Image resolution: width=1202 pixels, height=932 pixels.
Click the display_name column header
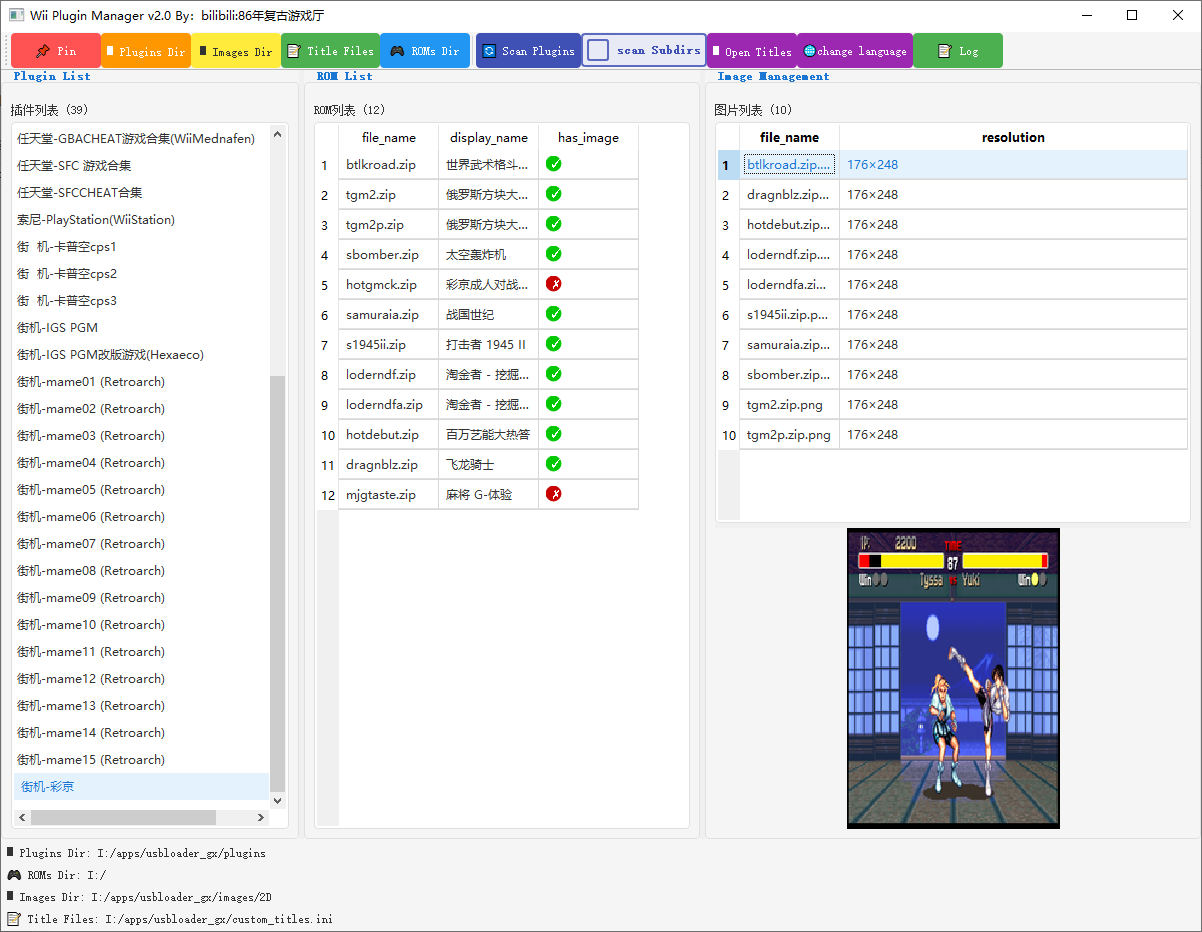(488, 138)
